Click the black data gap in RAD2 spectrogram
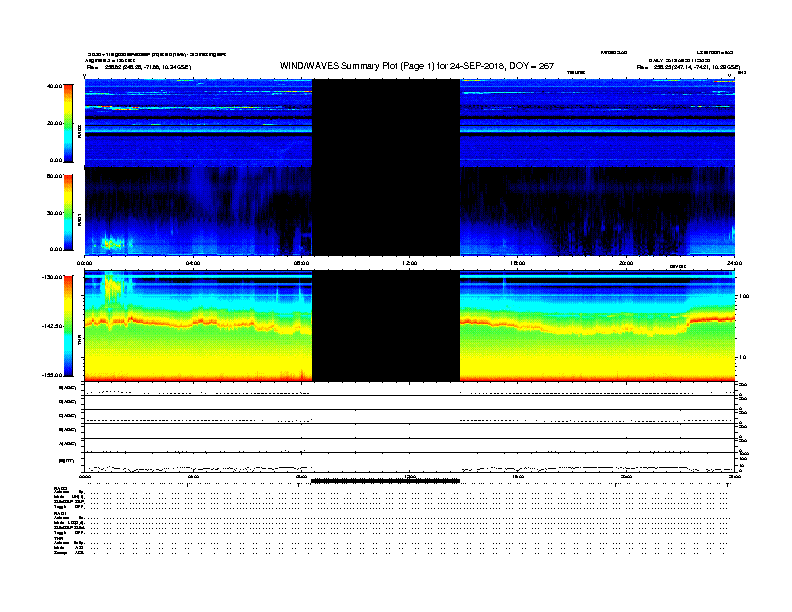This screenshot has height=612, width=792. pyautogui.click(x=386, y=123)
